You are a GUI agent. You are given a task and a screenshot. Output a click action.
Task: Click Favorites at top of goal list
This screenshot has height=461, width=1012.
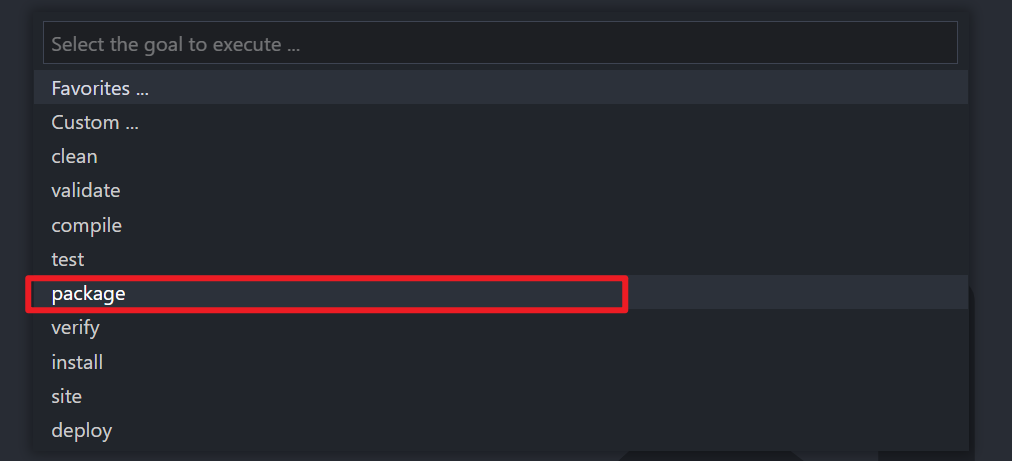pyautogui.click(x=100, y=88)
